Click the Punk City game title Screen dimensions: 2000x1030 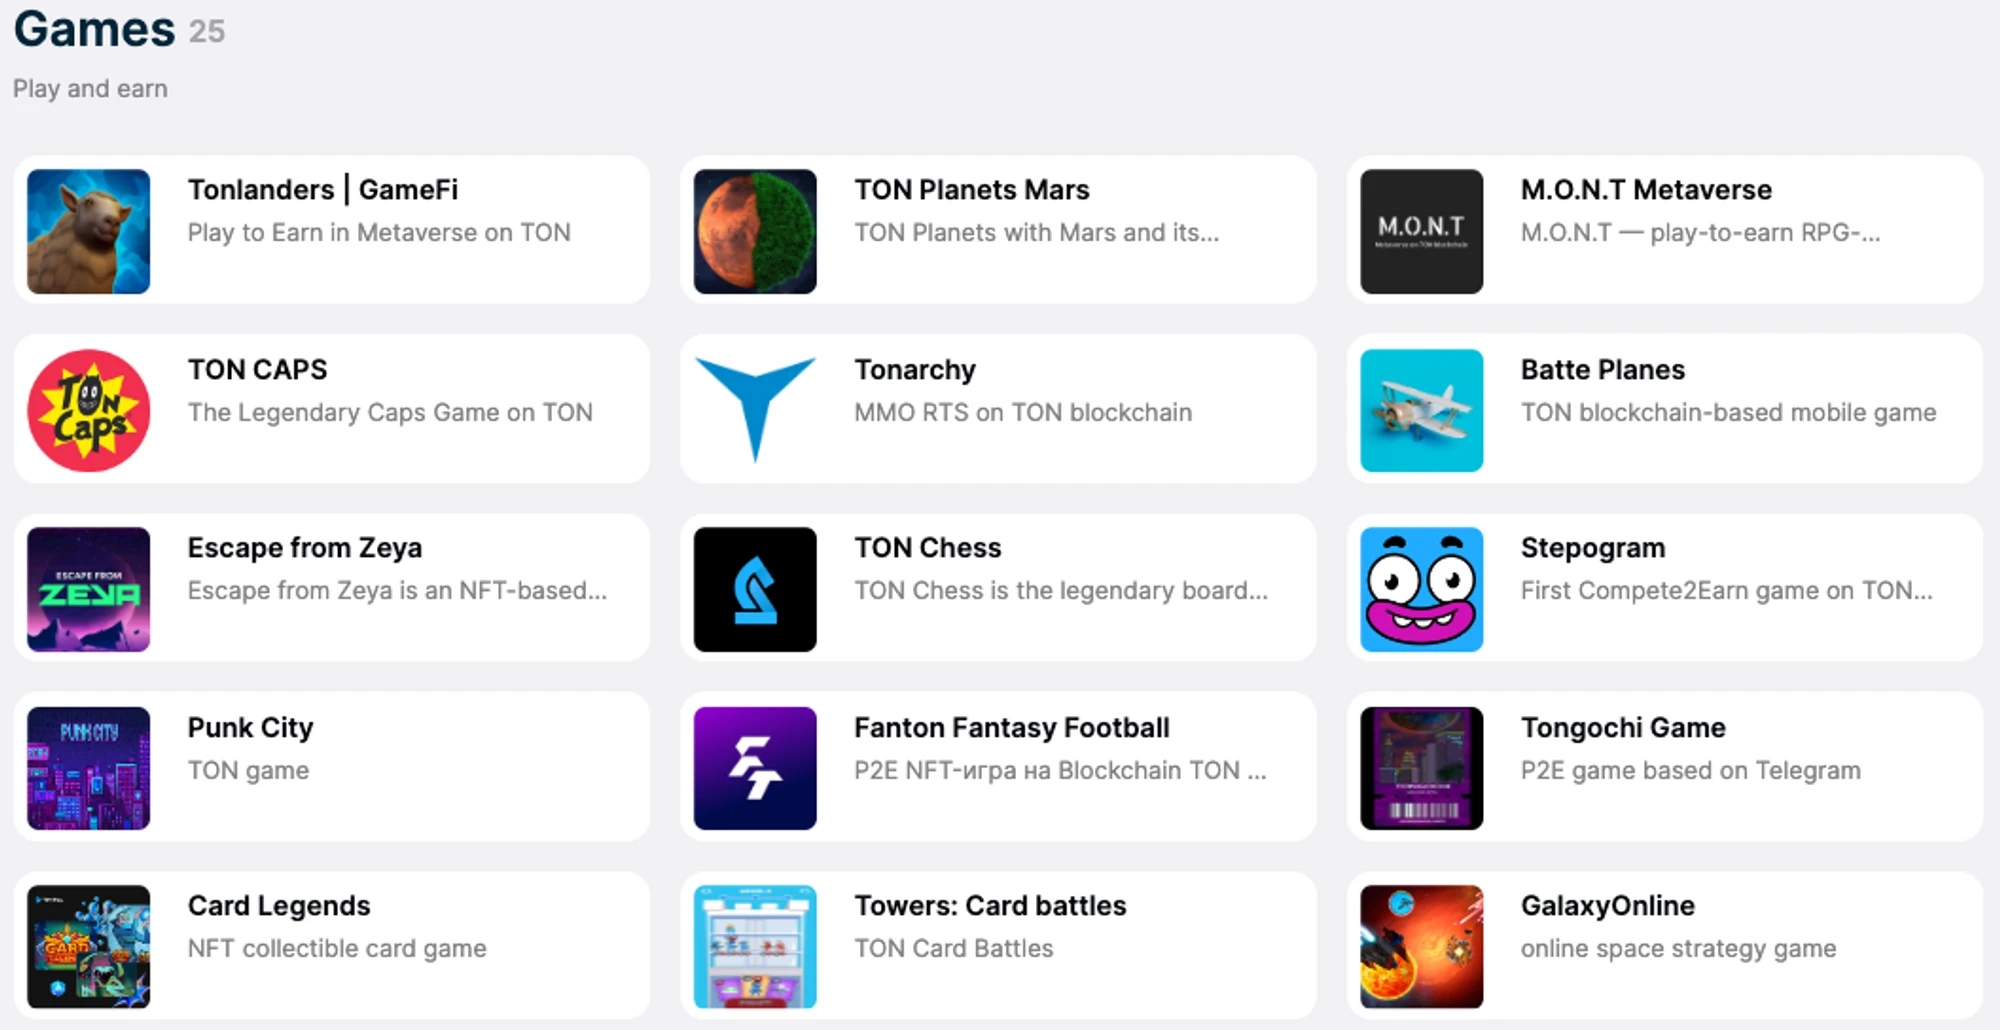click(x=250, y=728)
